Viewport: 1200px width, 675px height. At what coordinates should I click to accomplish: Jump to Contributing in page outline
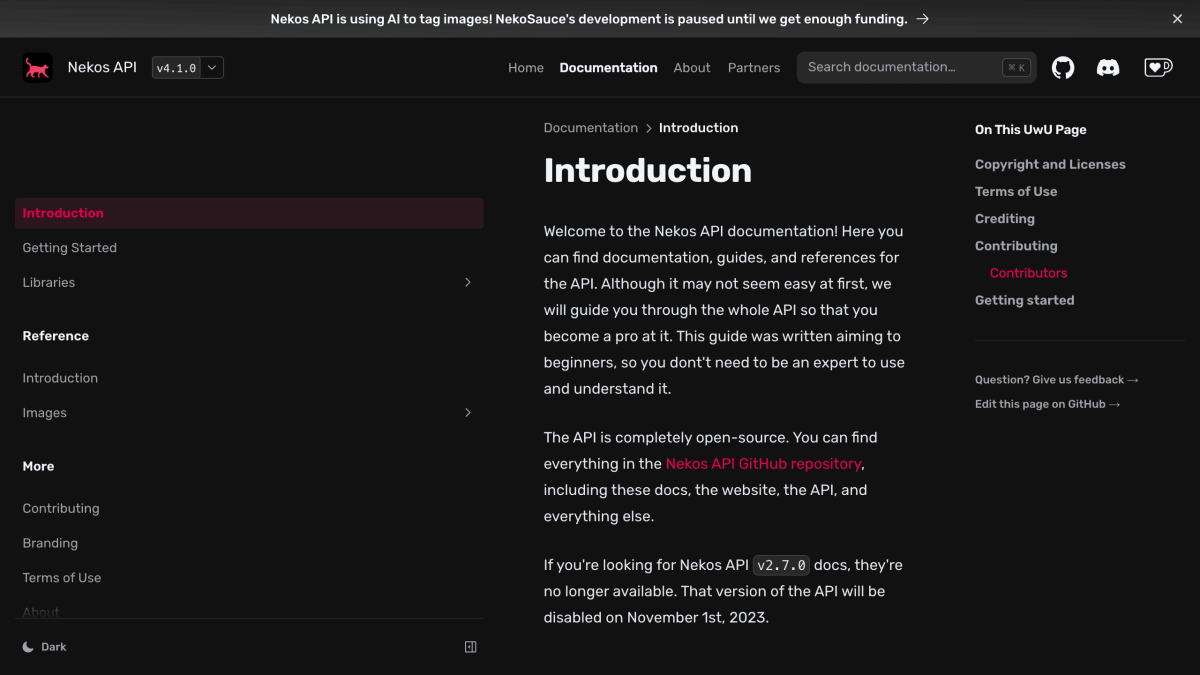click(x=1016, y=246)
